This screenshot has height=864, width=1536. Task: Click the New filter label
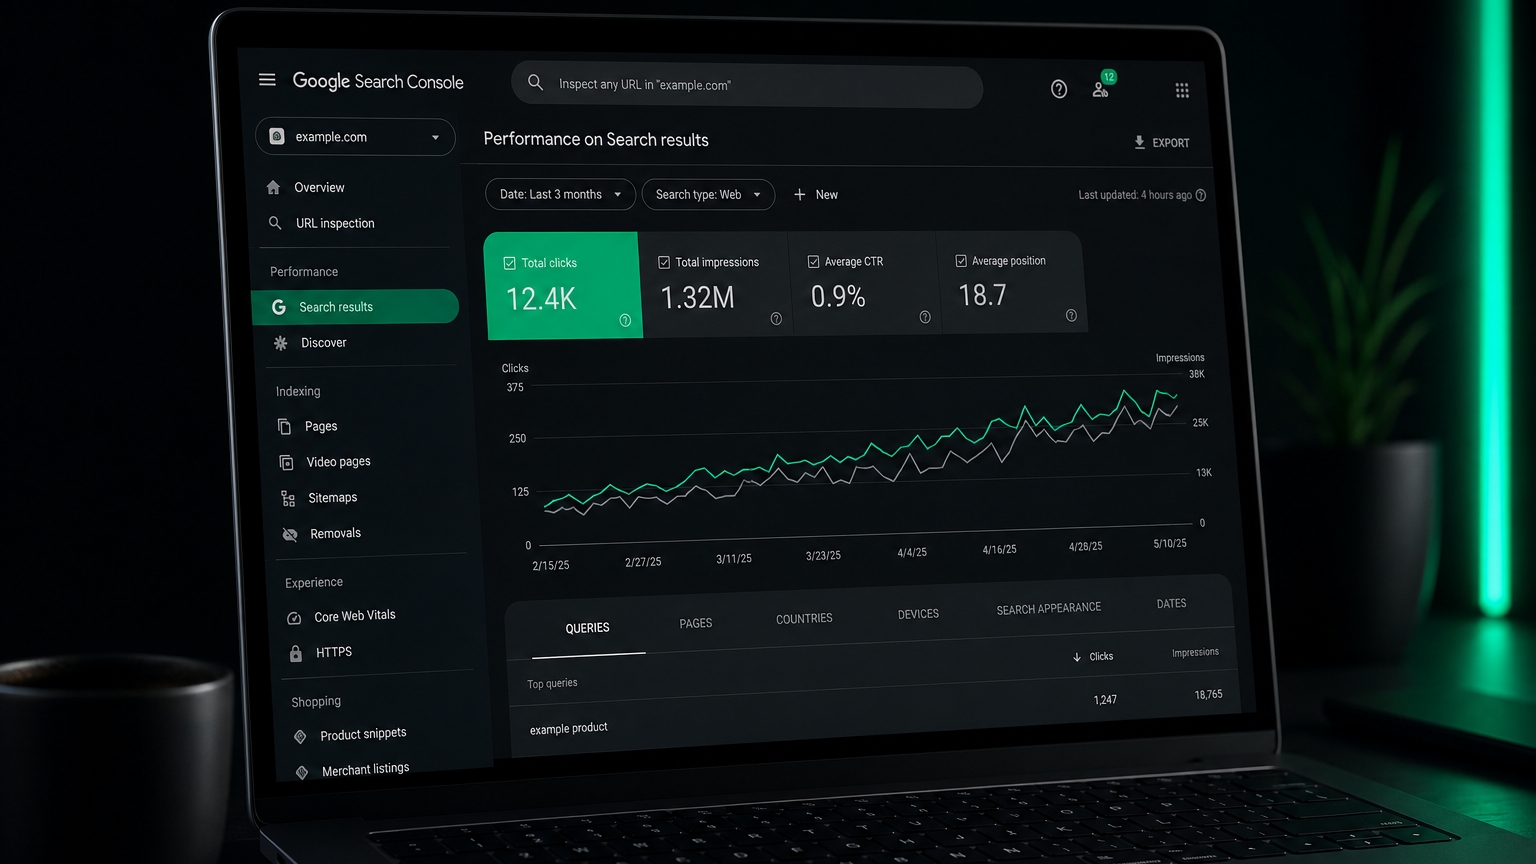pos(827,195)
